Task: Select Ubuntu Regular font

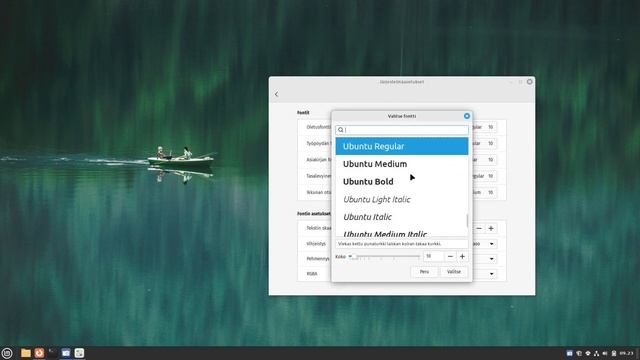Action: pos(402,146)
